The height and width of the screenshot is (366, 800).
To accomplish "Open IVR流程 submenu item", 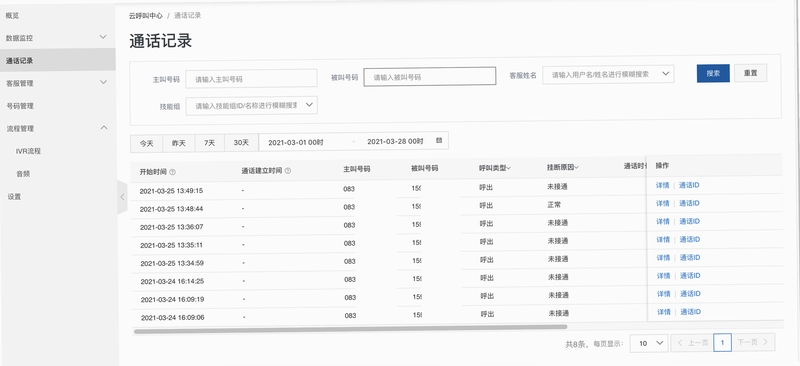I will (x=28, y=151).
